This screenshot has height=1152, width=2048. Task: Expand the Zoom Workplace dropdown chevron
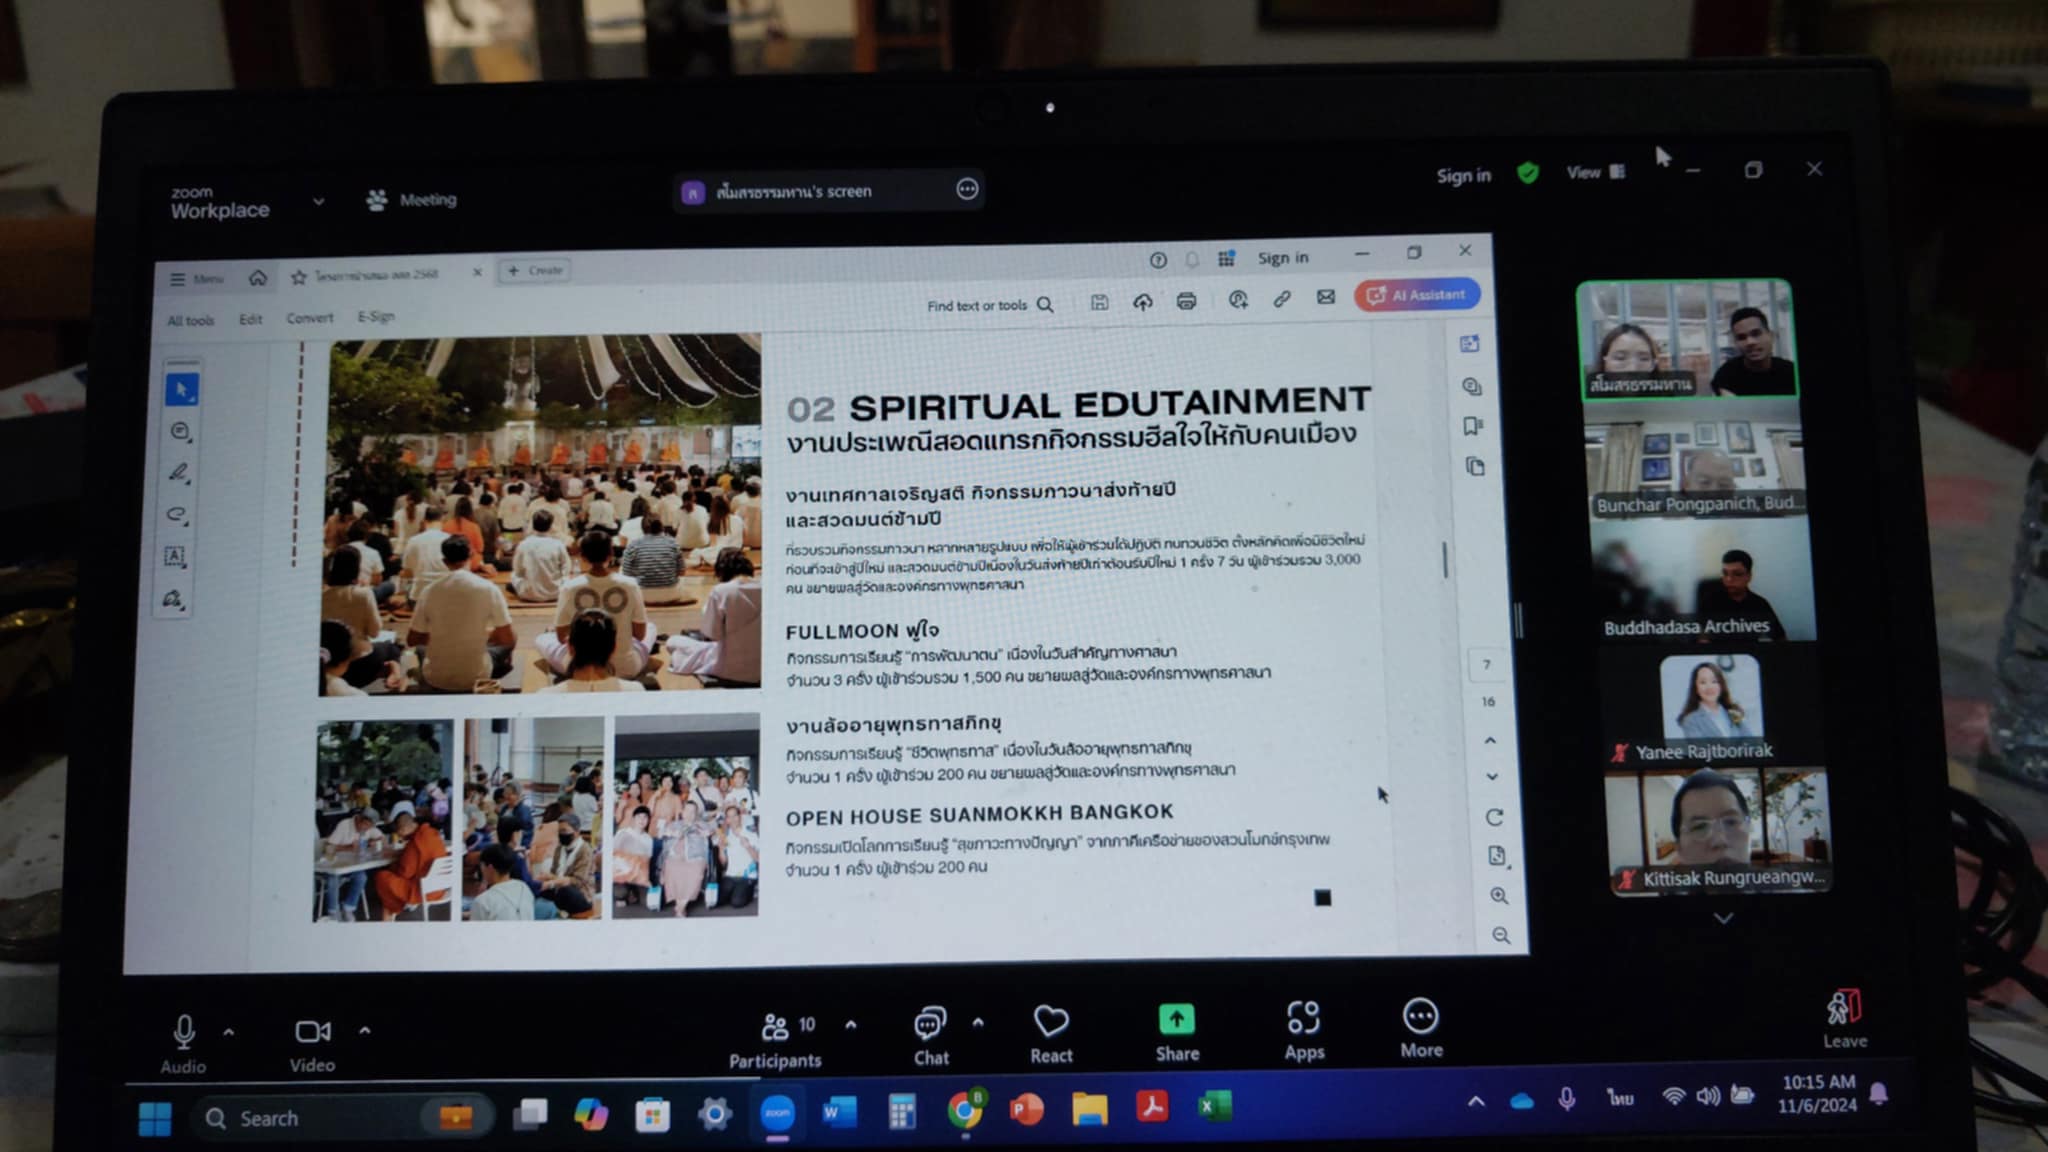[x=318, y=201]
